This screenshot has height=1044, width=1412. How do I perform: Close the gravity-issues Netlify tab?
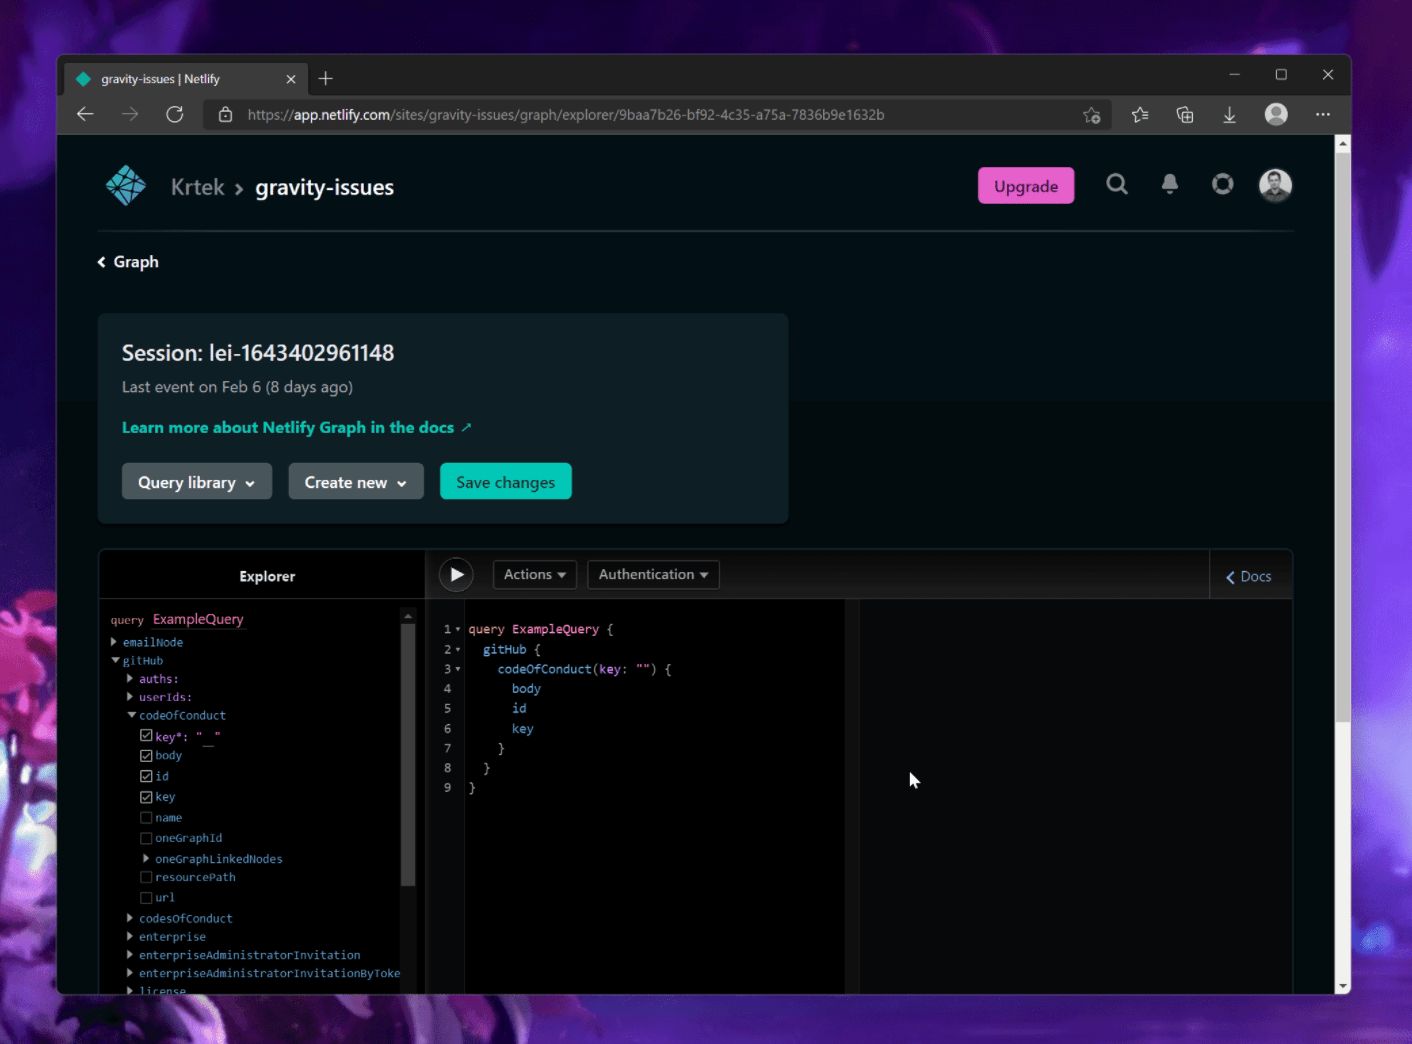pyautogui.click(x=291, y=79)
